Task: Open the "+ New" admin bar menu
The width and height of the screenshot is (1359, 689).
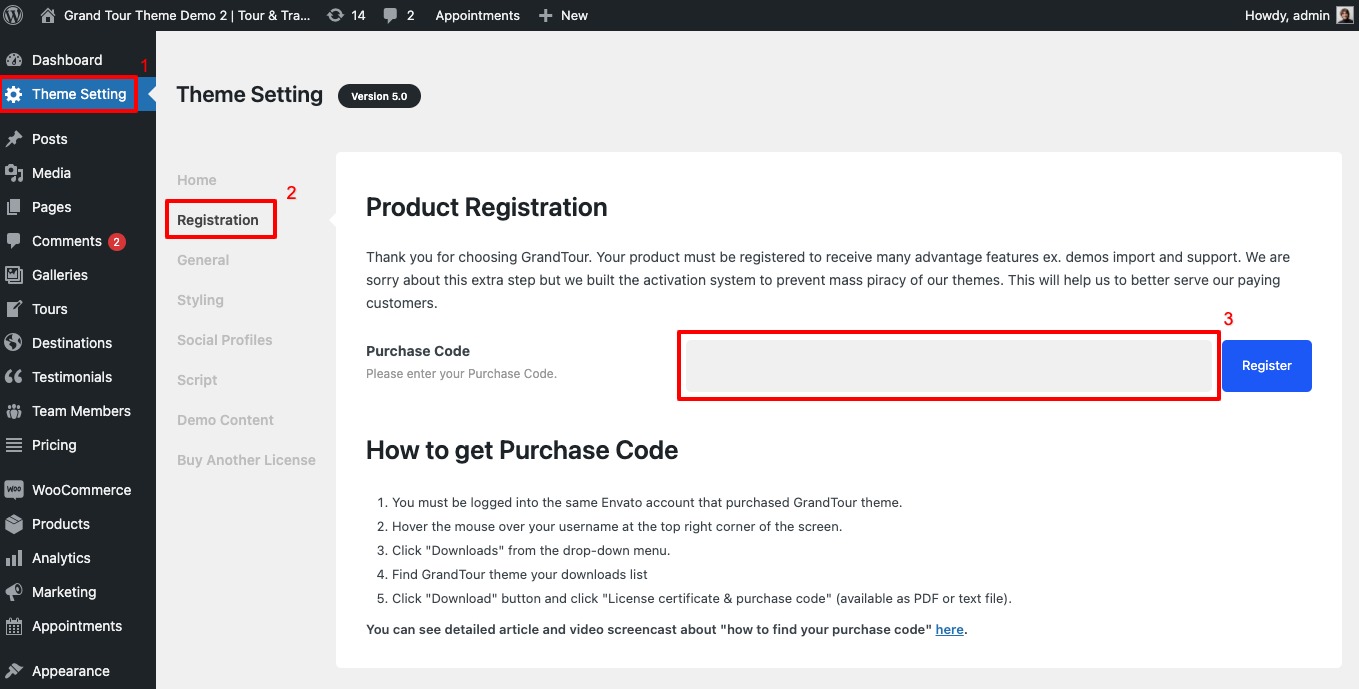Action: [563, 15]
